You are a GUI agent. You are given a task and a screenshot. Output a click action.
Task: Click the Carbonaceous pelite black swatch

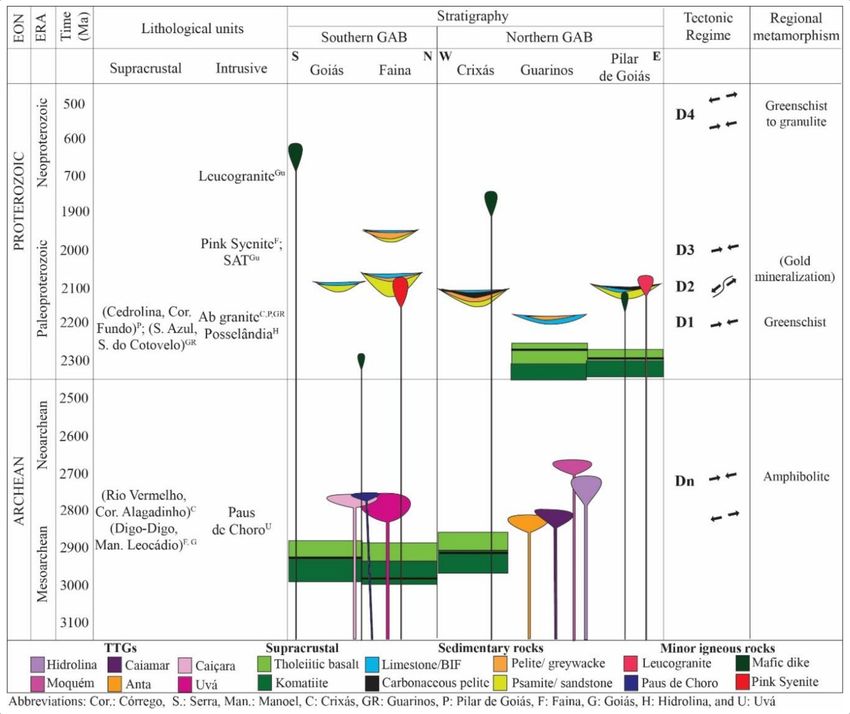click(x=372, y=683)
